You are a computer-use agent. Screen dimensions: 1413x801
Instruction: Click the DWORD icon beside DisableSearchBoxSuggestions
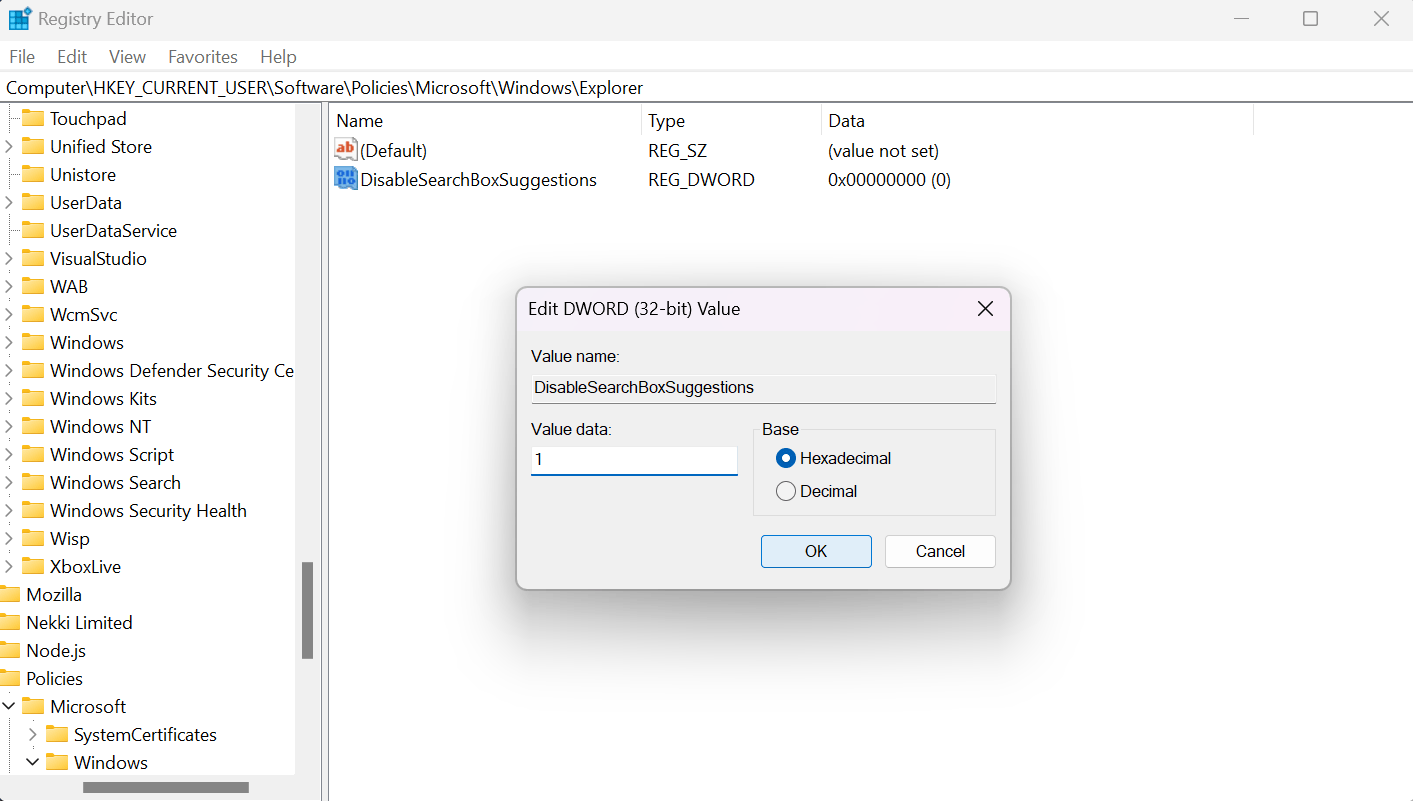(345, 178)
